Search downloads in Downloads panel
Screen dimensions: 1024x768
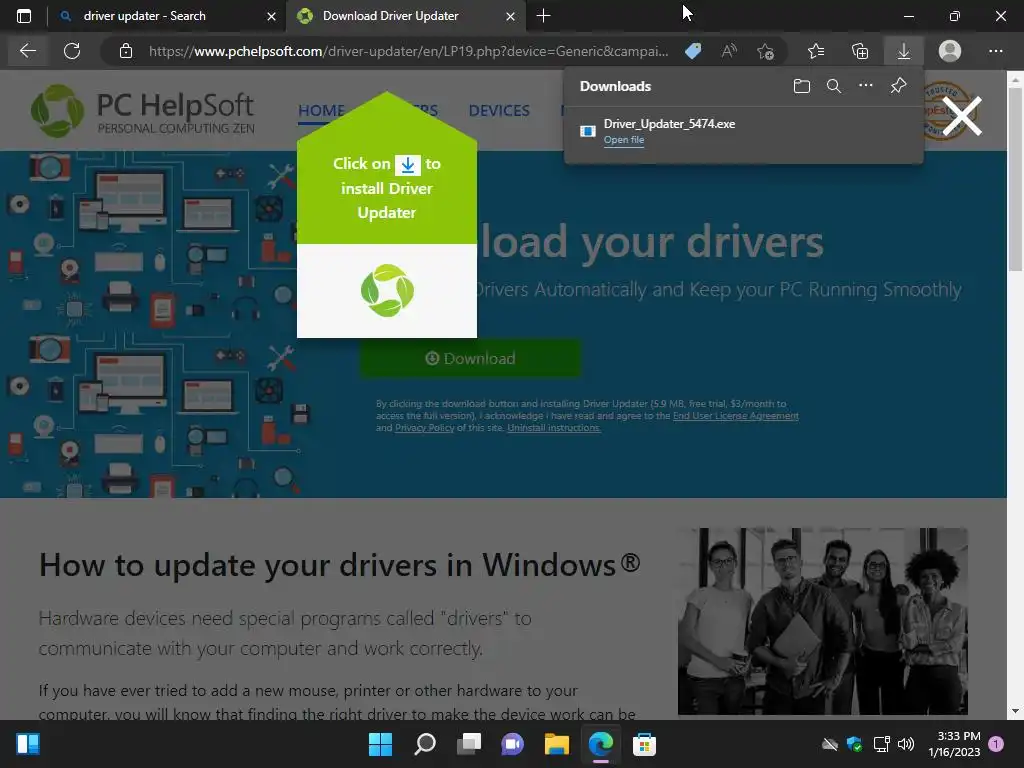click(x=833, y=86)
